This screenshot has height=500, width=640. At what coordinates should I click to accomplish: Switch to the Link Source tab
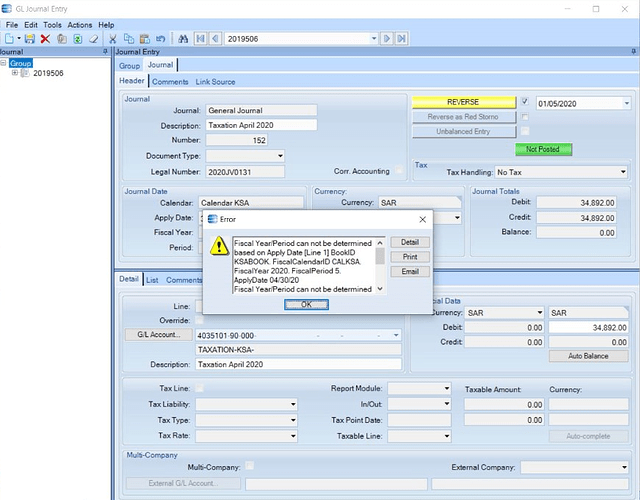click(x=215, y=82)
